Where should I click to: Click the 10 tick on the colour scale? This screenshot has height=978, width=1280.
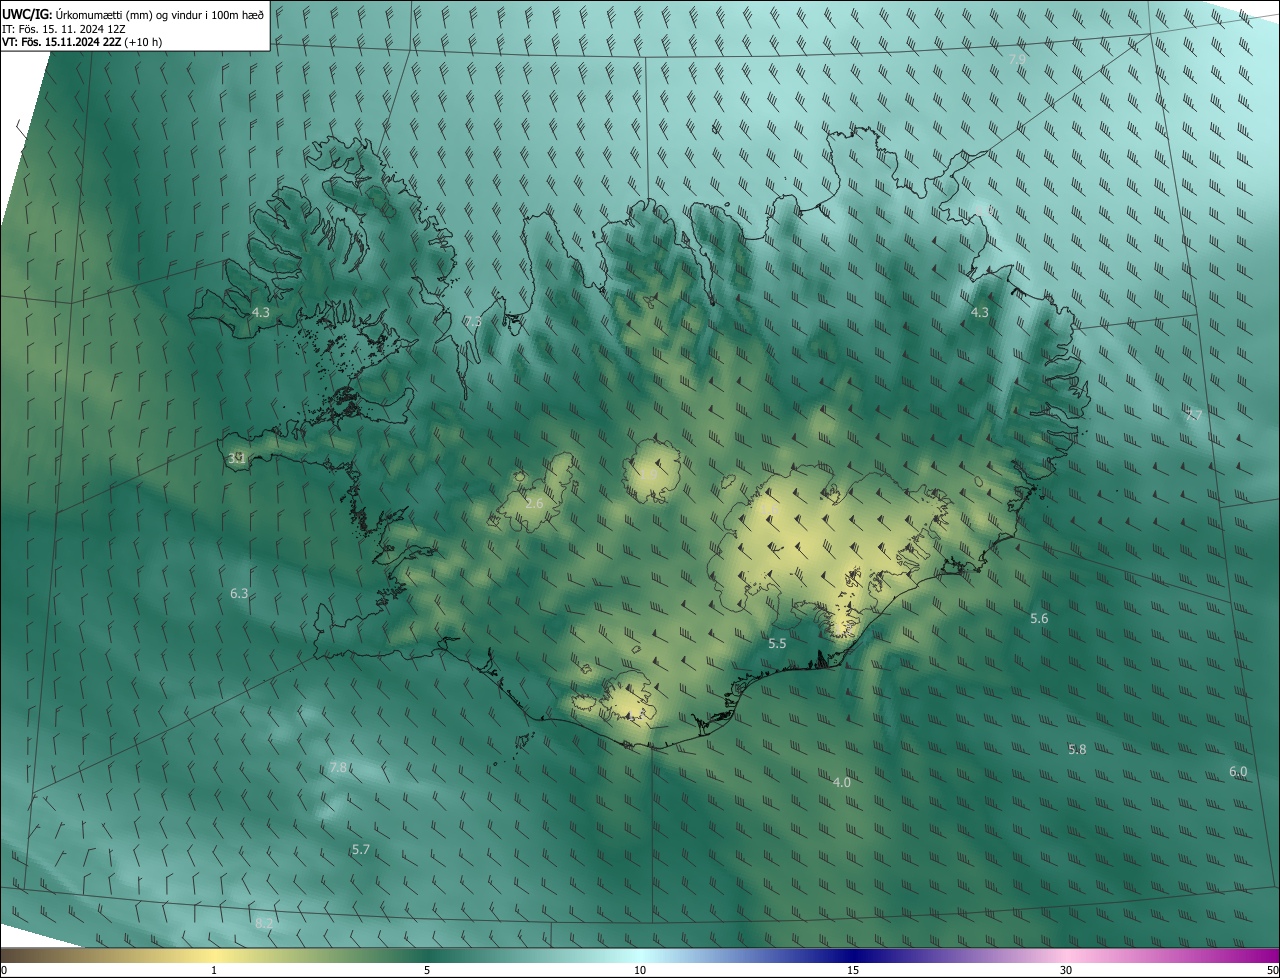point(640,971)
